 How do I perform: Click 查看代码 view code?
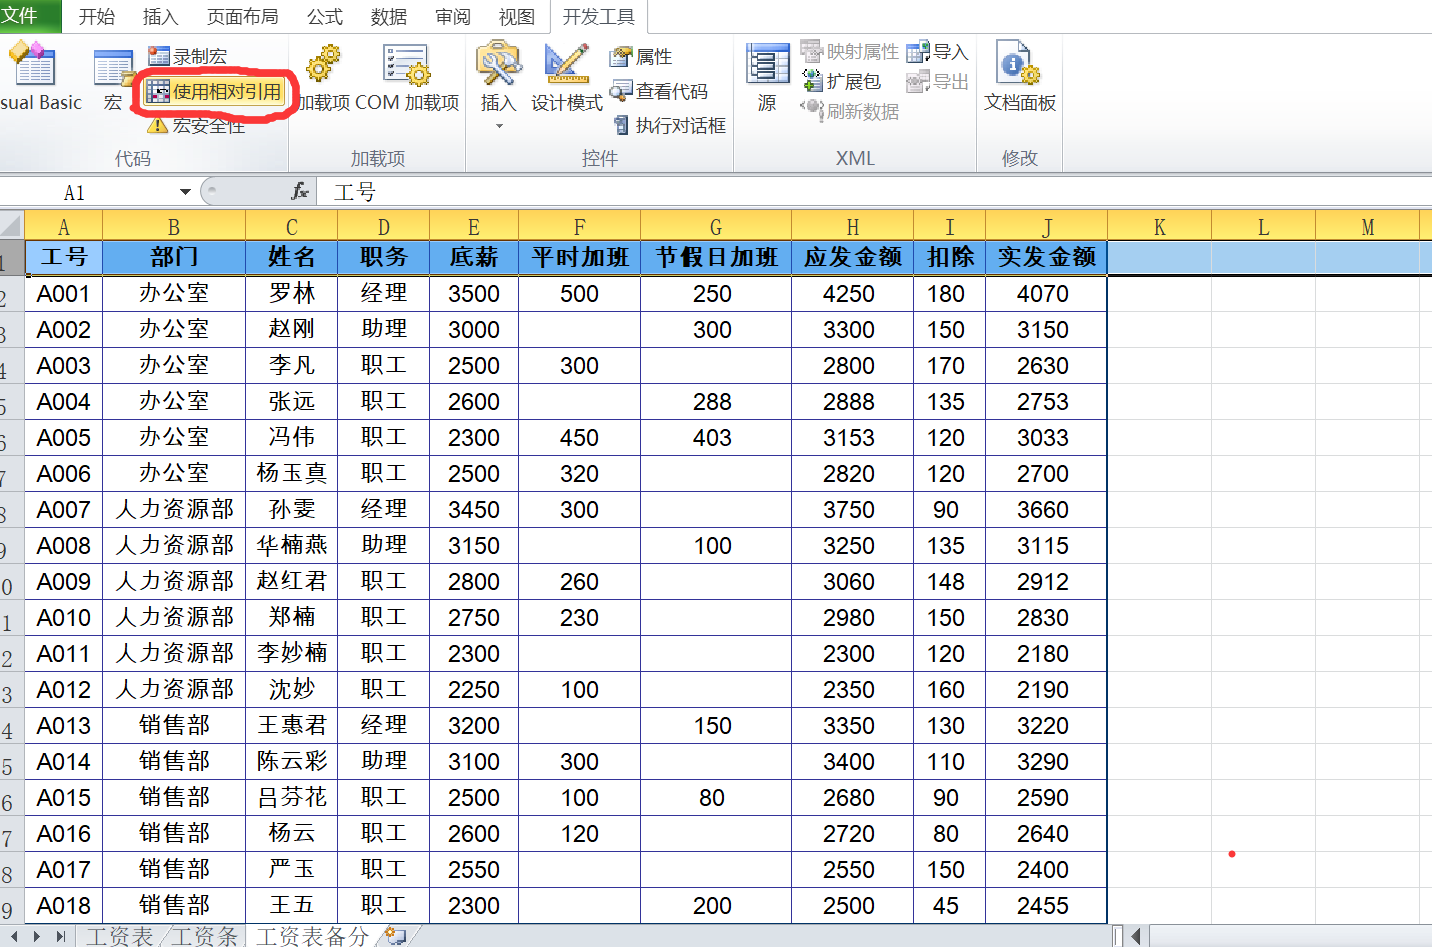coord(659,91)
